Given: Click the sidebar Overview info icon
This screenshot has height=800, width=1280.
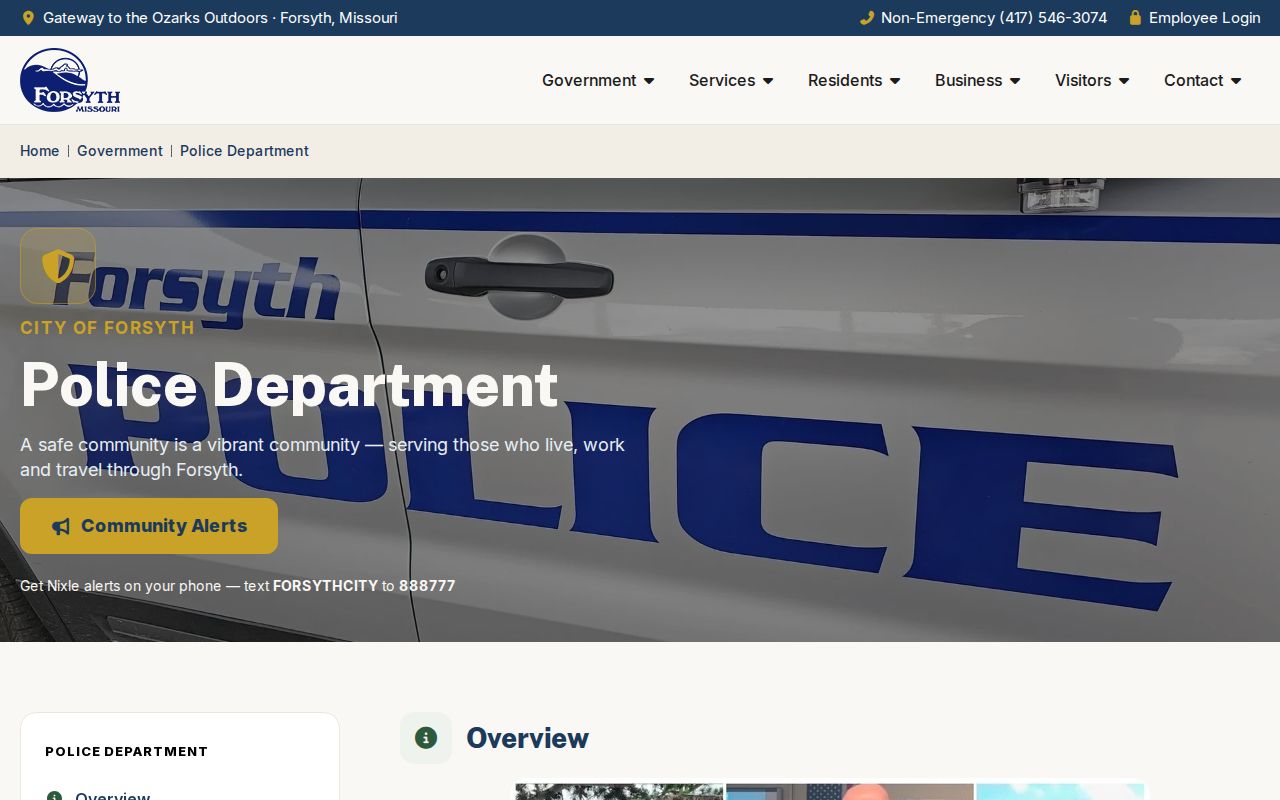Looking at the screenshot, I should click(x=54, y=797).
